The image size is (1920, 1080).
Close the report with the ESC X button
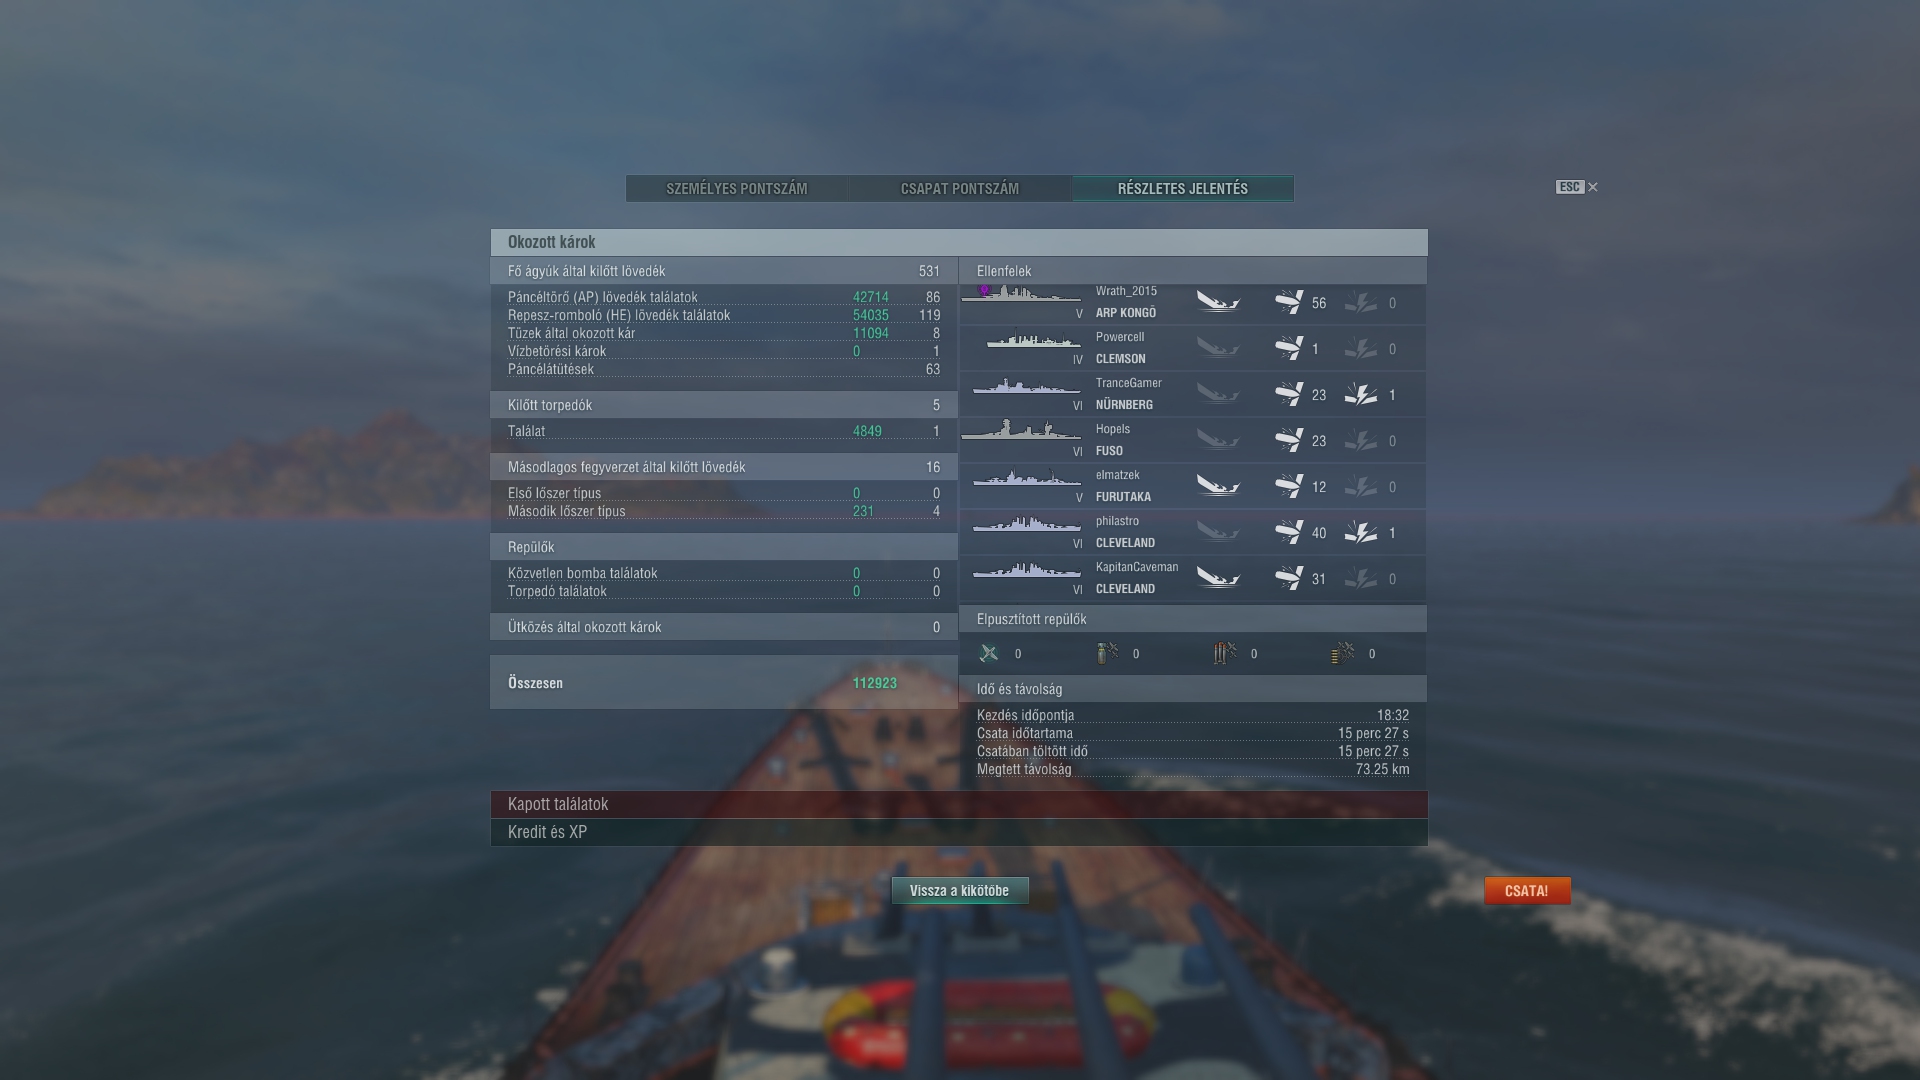click(1577, 187)
